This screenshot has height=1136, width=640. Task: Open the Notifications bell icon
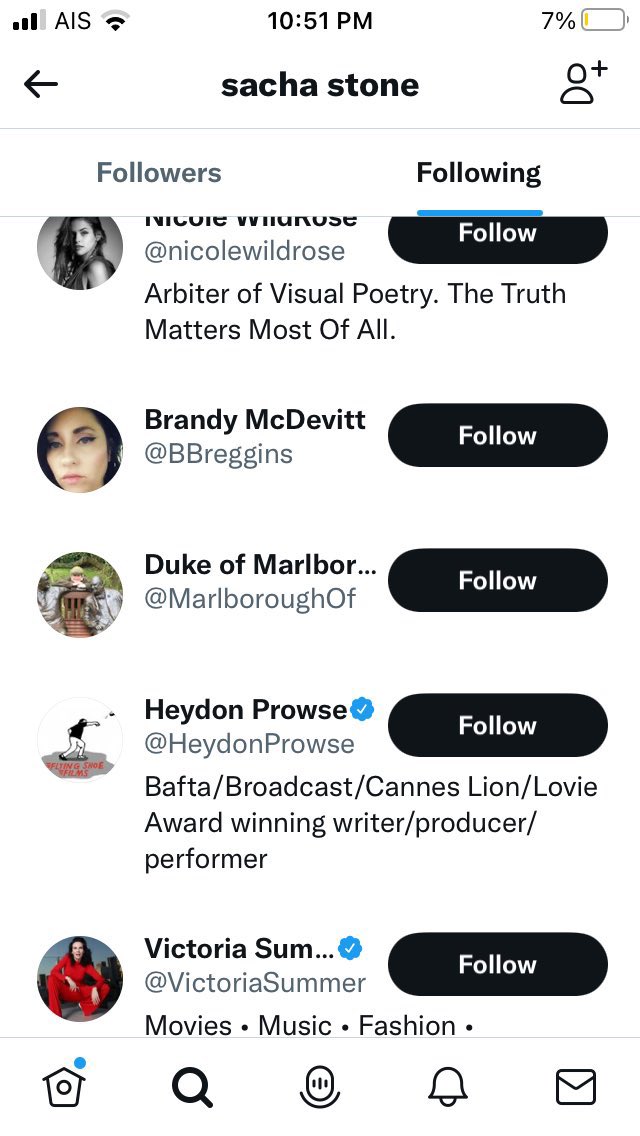click(x=447, y=1086)
